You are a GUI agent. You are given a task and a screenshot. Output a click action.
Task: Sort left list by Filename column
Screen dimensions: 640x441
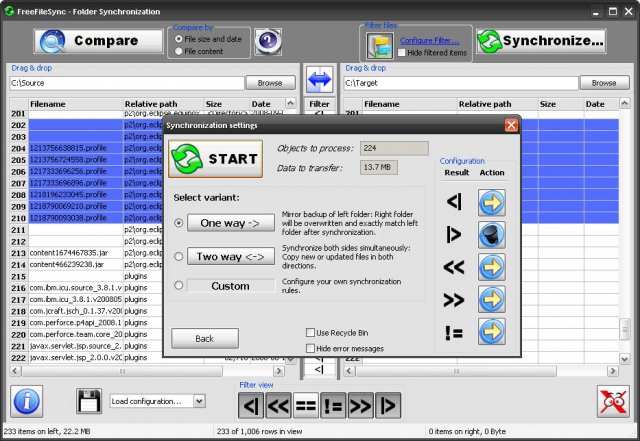click(x=76, y=104)
